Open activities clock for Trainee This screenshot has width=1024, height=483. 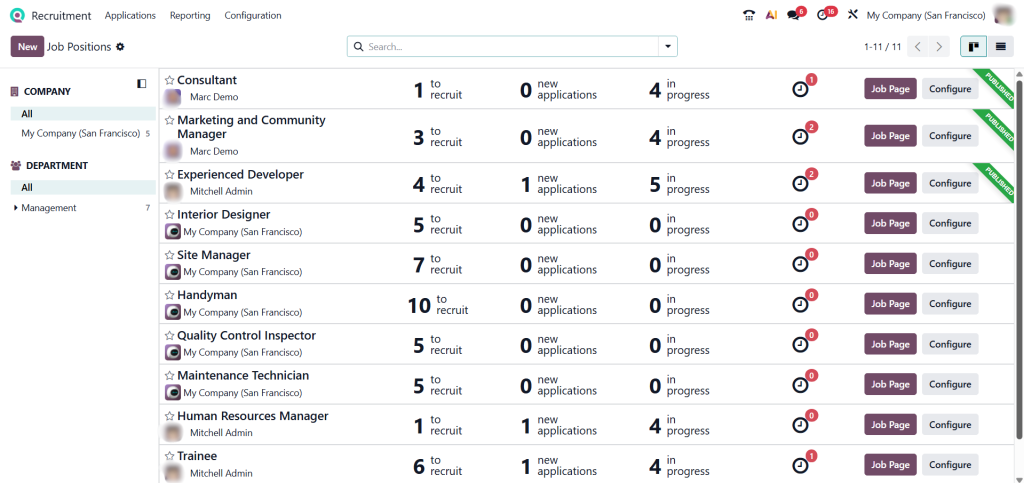(800, 465)
